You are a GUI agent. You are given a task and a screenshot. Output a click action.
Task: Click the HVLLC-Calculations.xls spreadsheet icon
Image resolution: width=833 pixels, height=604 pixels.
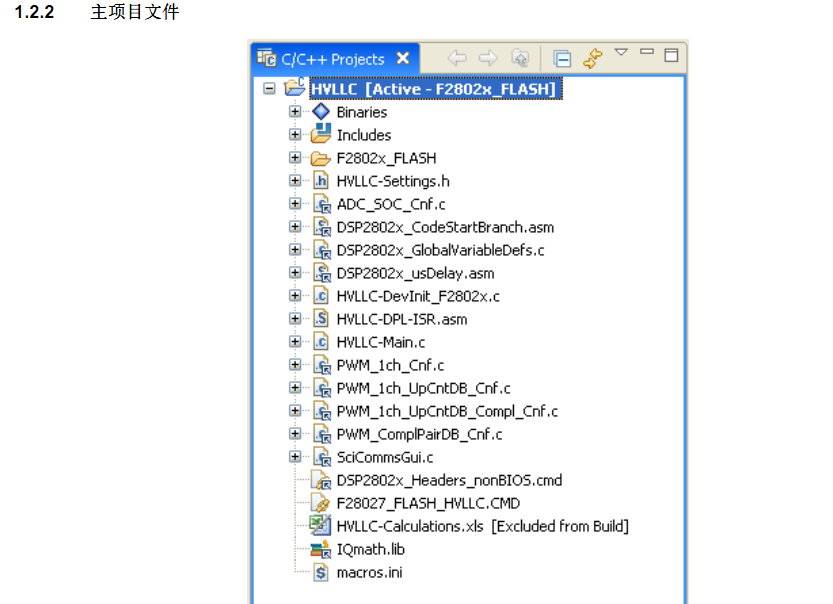pyautogui.click(x=320, y=525)
